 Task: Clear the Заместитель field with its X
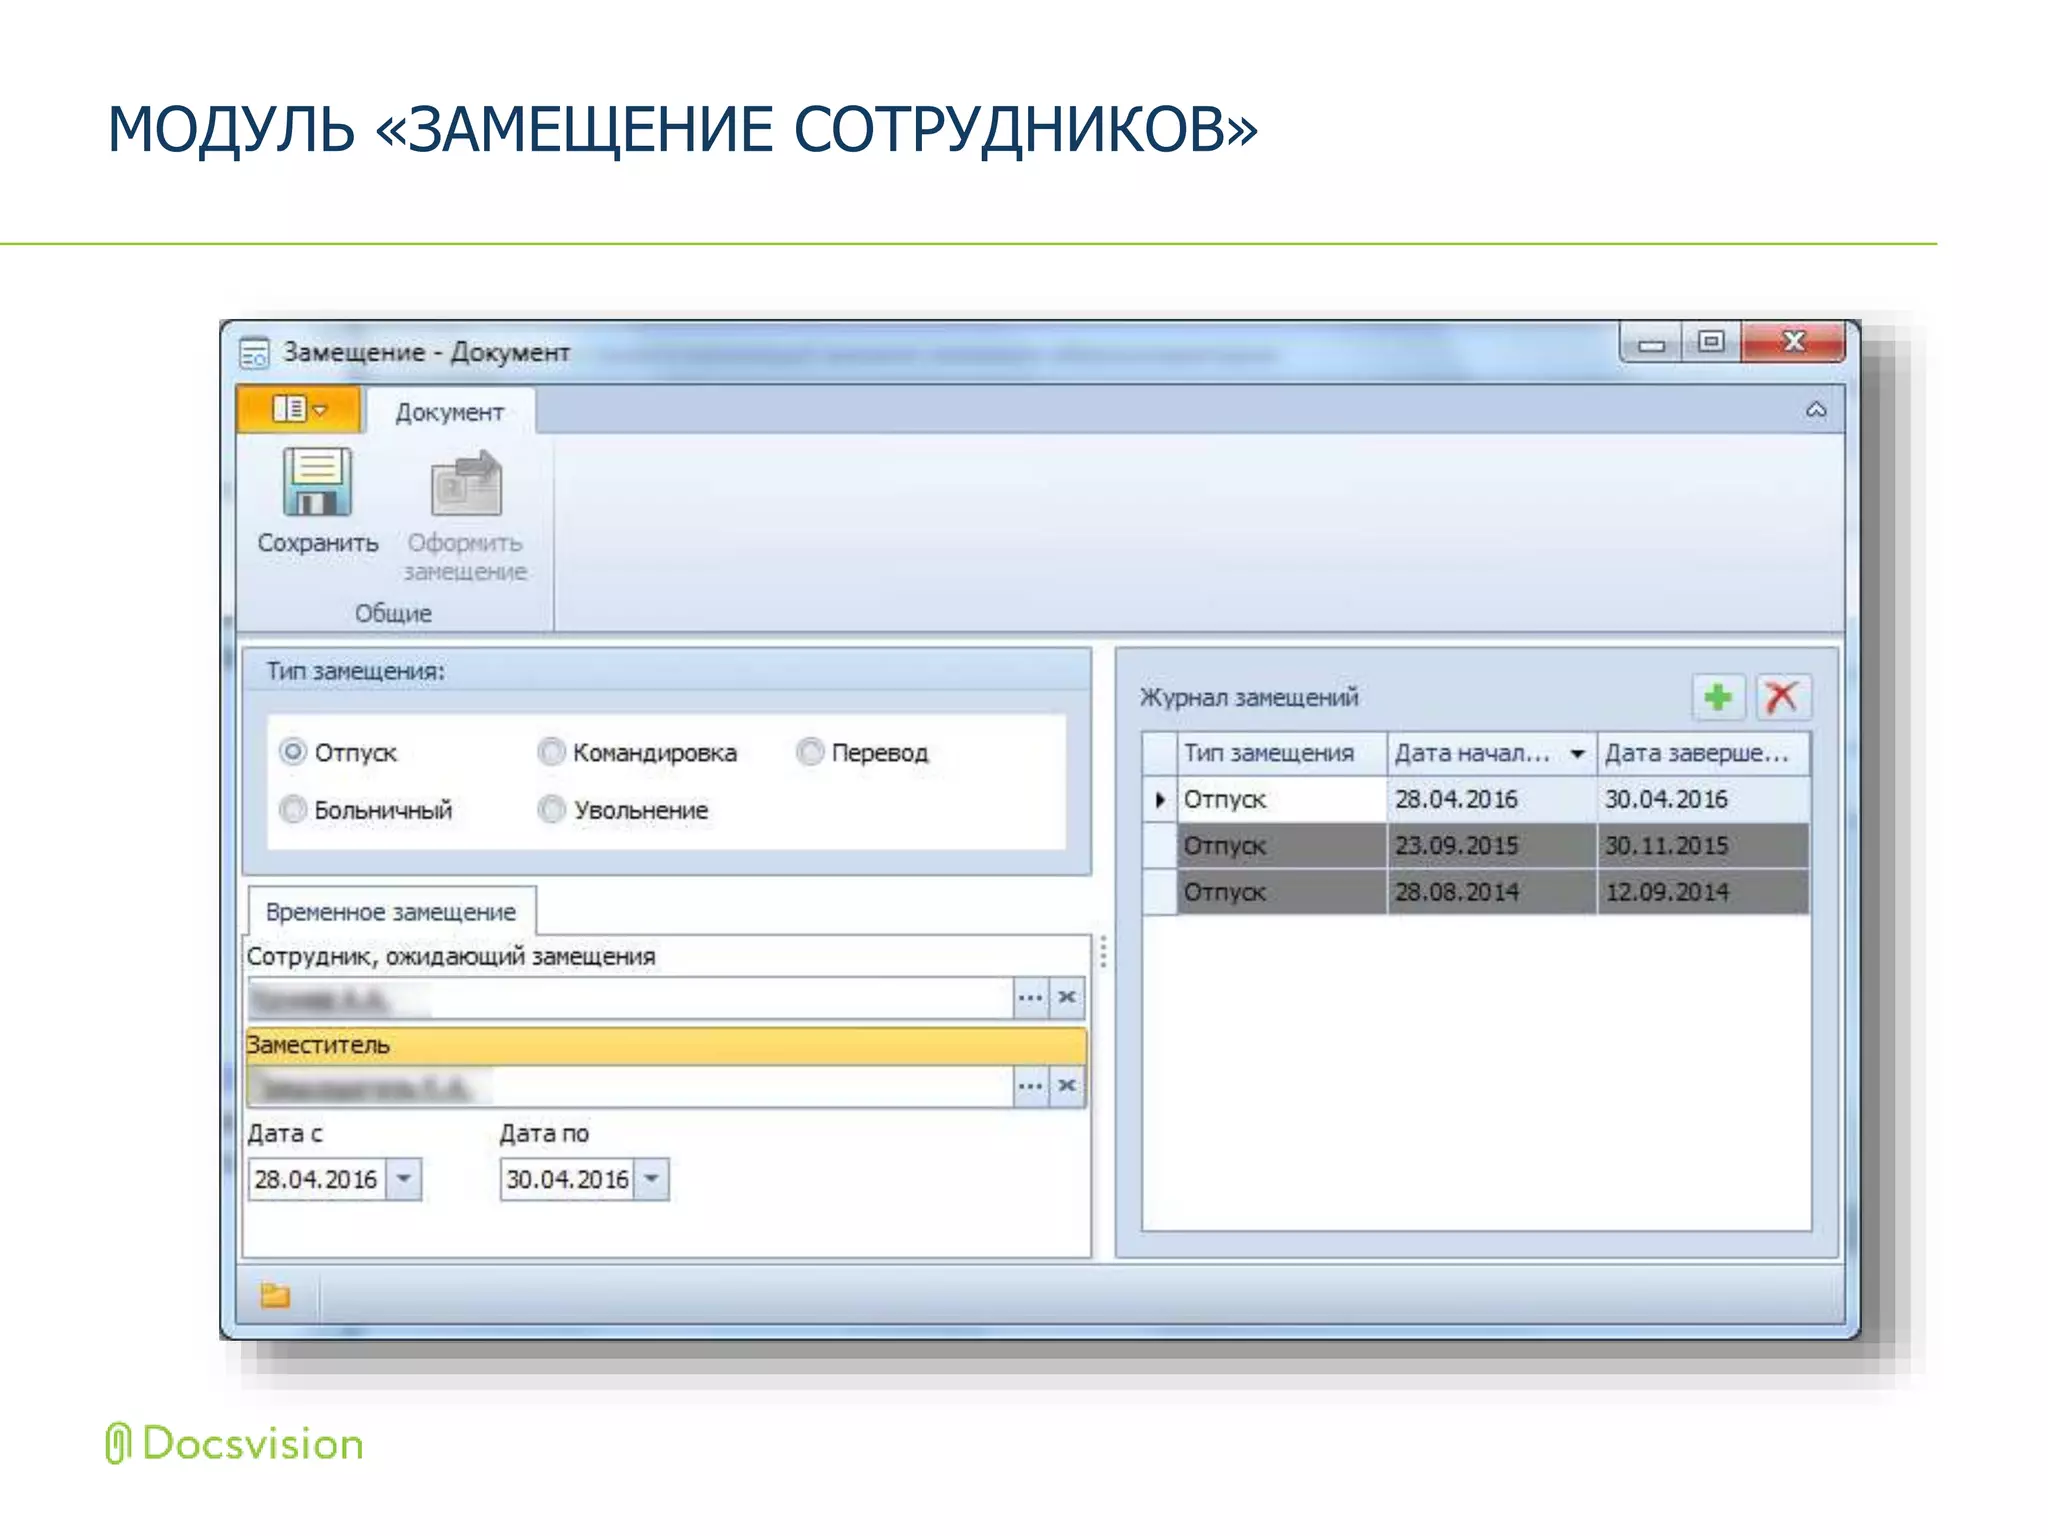(1067, 1086)
